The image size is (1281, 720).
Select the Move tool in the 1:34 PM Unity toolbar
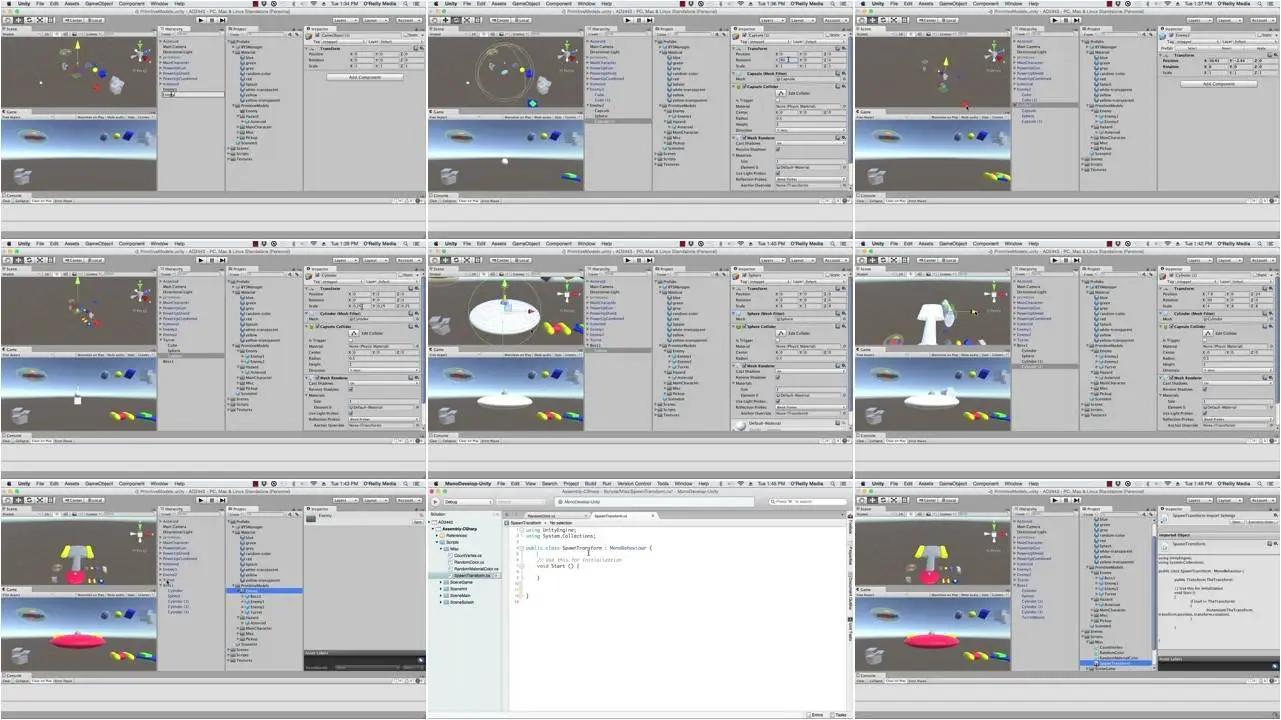[18, 20]
